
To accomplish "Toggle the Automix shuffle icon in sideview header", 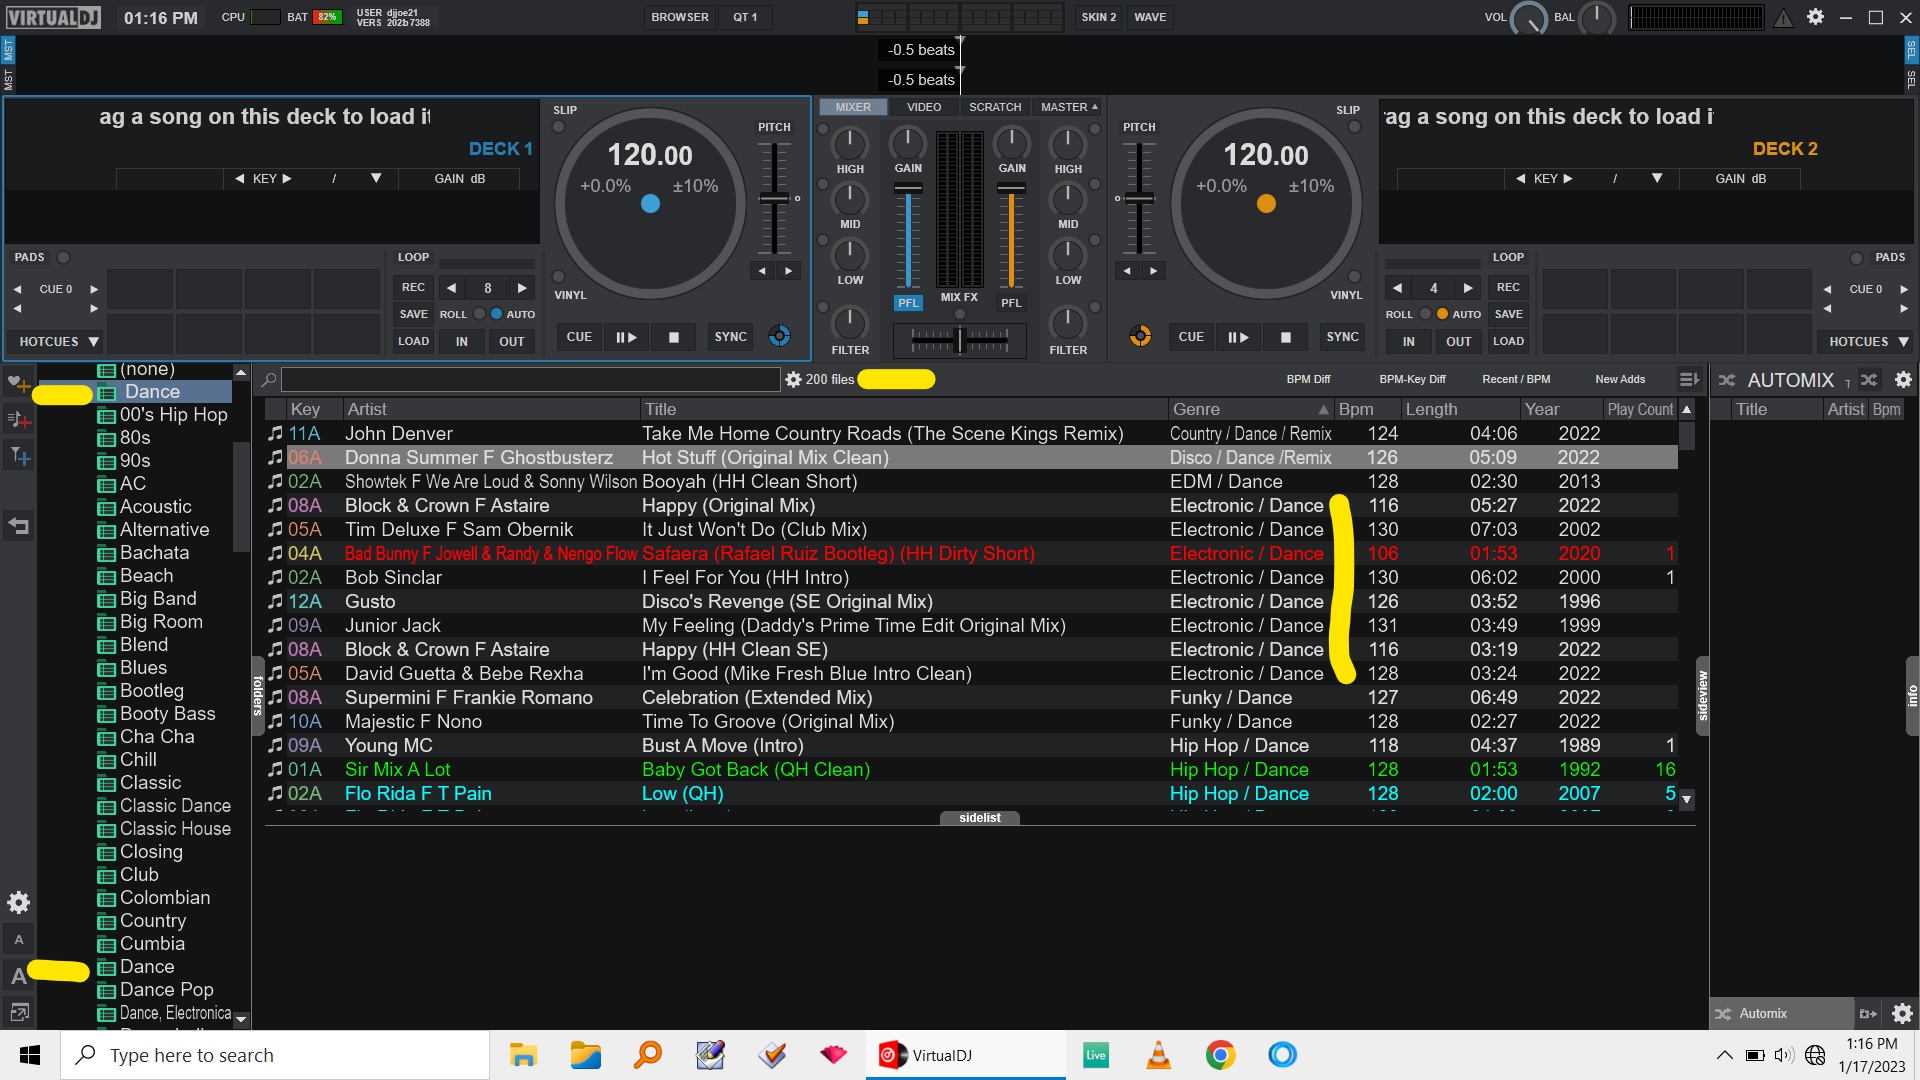I will click(x=1869, y=380).
